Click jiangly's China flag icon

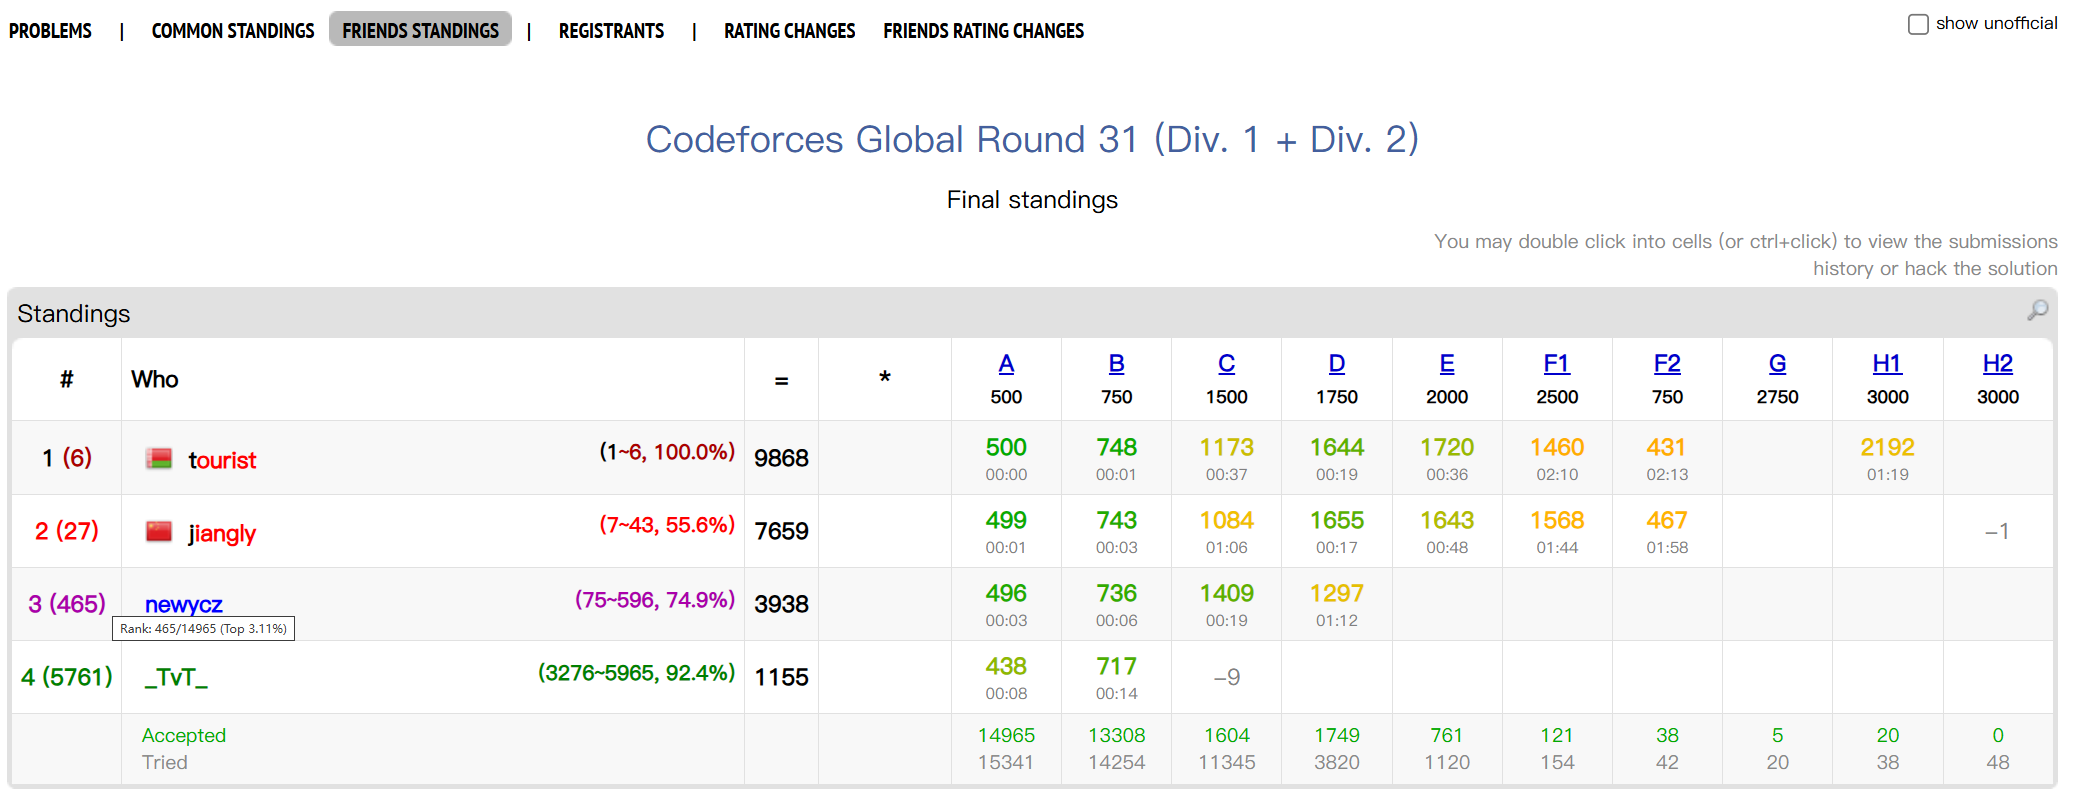click(159, 531)
